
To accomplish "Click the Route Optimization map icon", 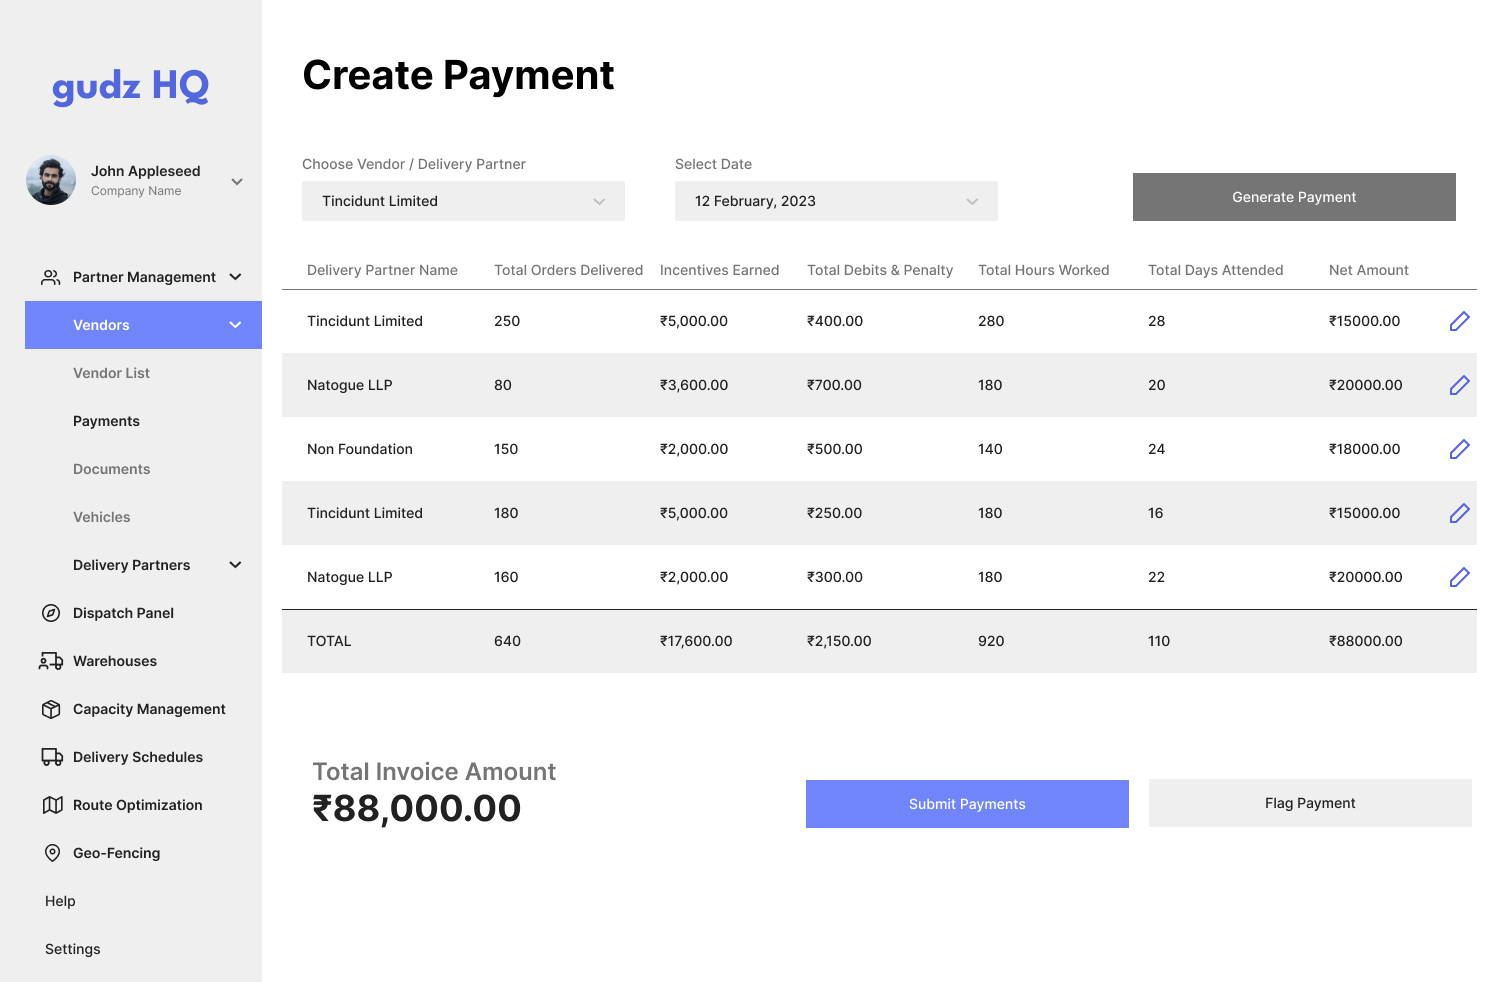I will 52,805.
